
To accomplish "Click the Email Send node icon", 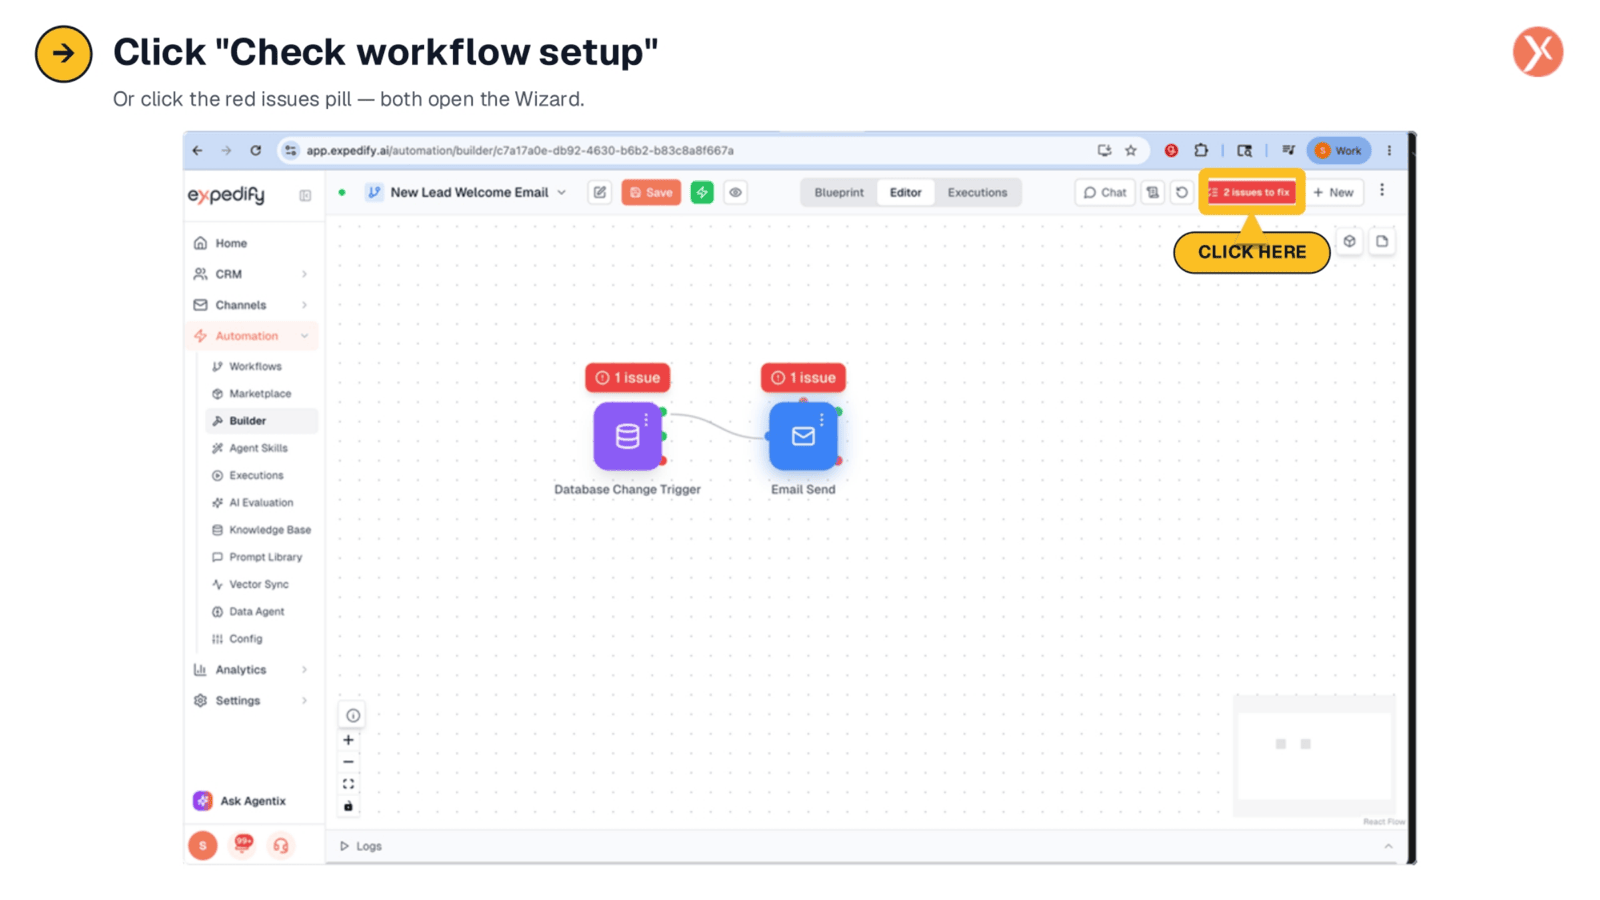I will (x=803, y=436).
